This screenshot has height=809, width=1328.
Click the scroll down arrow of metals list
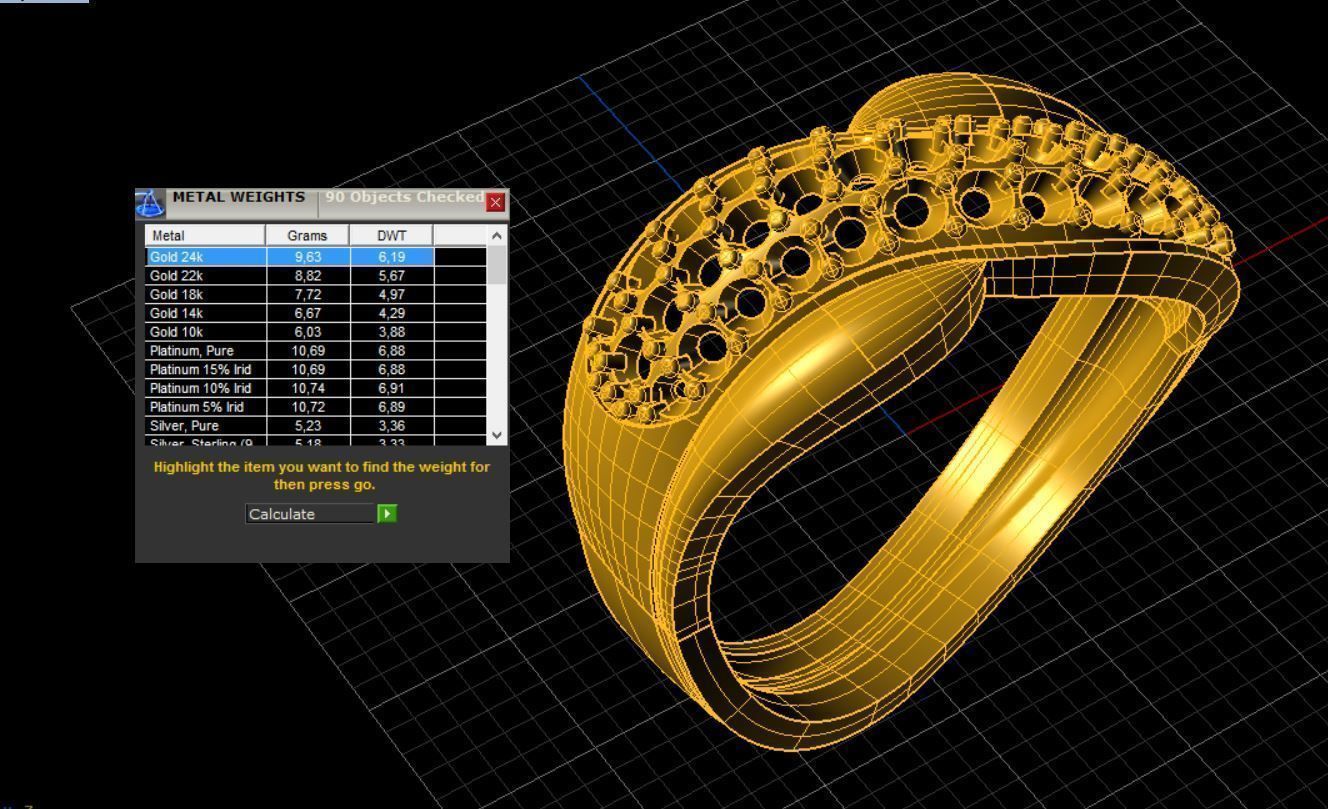pyautogui.click(x=497, y=435)
